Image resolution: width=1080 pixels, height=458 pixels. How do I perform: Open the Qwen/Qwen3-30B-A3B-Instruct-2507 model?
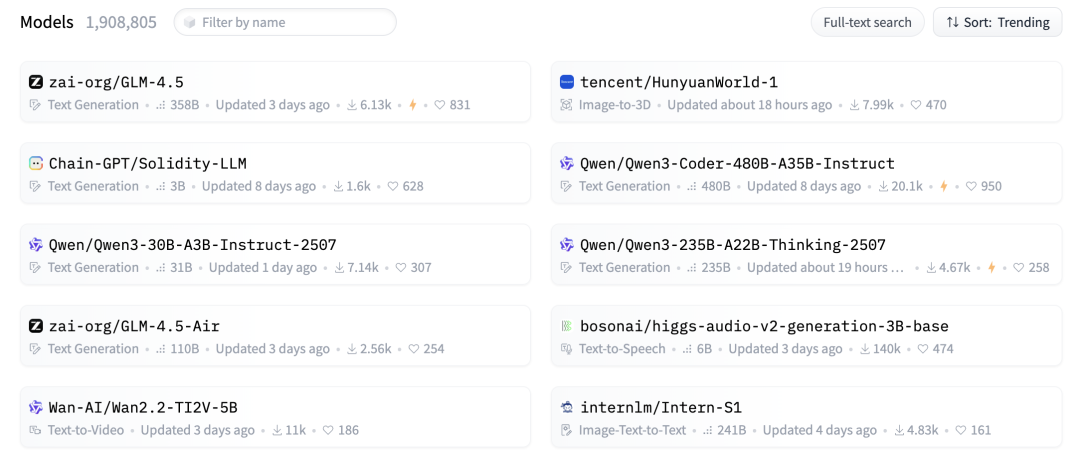coord(192,245)
